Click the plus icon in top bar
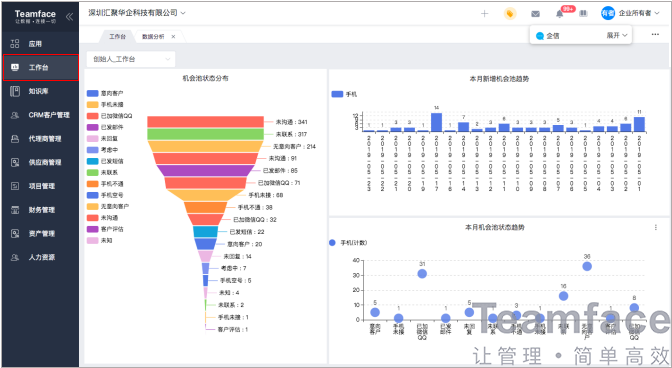 [484, 14]
